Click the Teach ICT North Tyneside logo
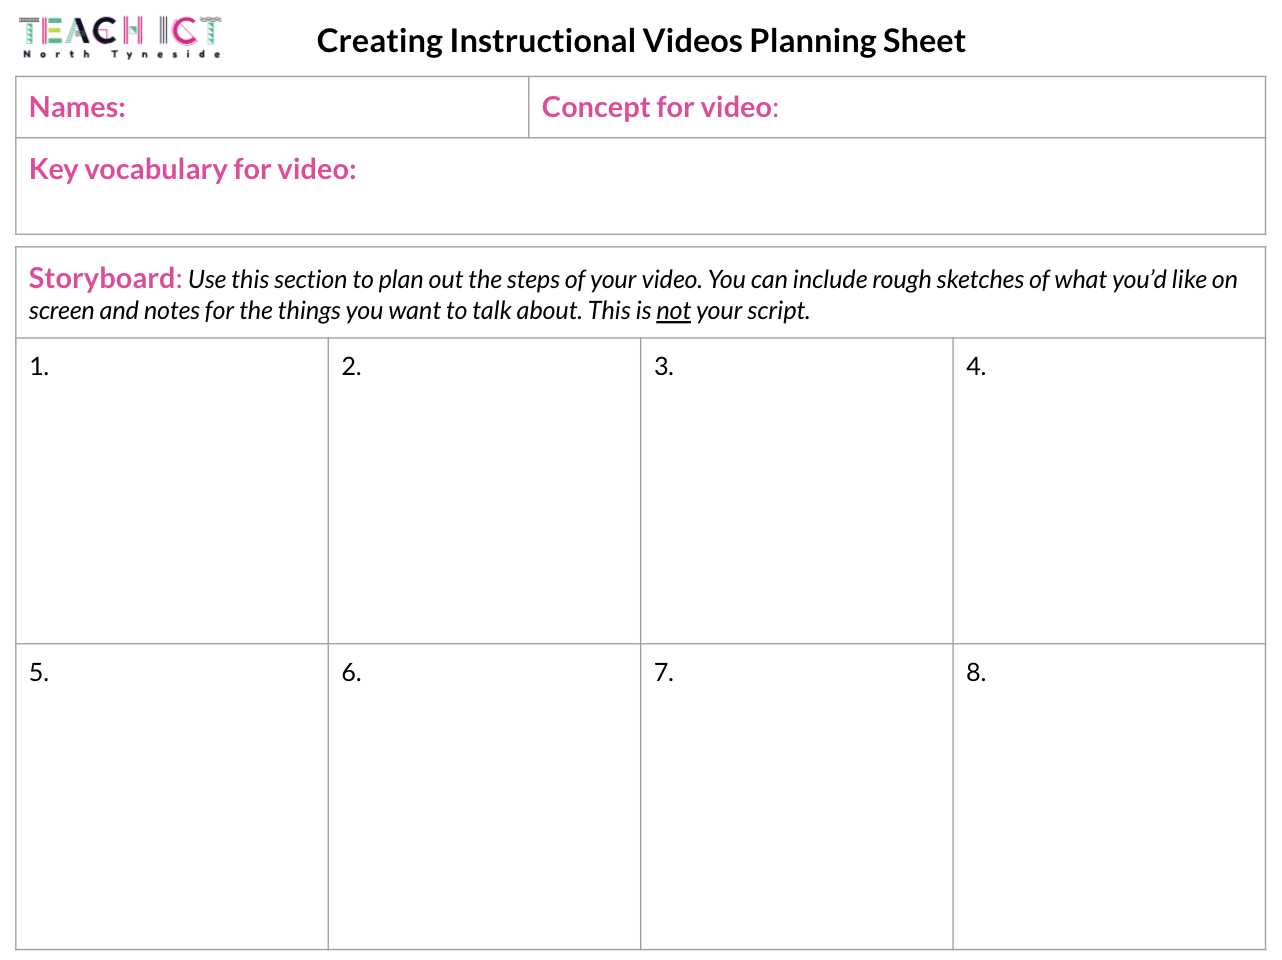1282x960 pixels. 120,38
